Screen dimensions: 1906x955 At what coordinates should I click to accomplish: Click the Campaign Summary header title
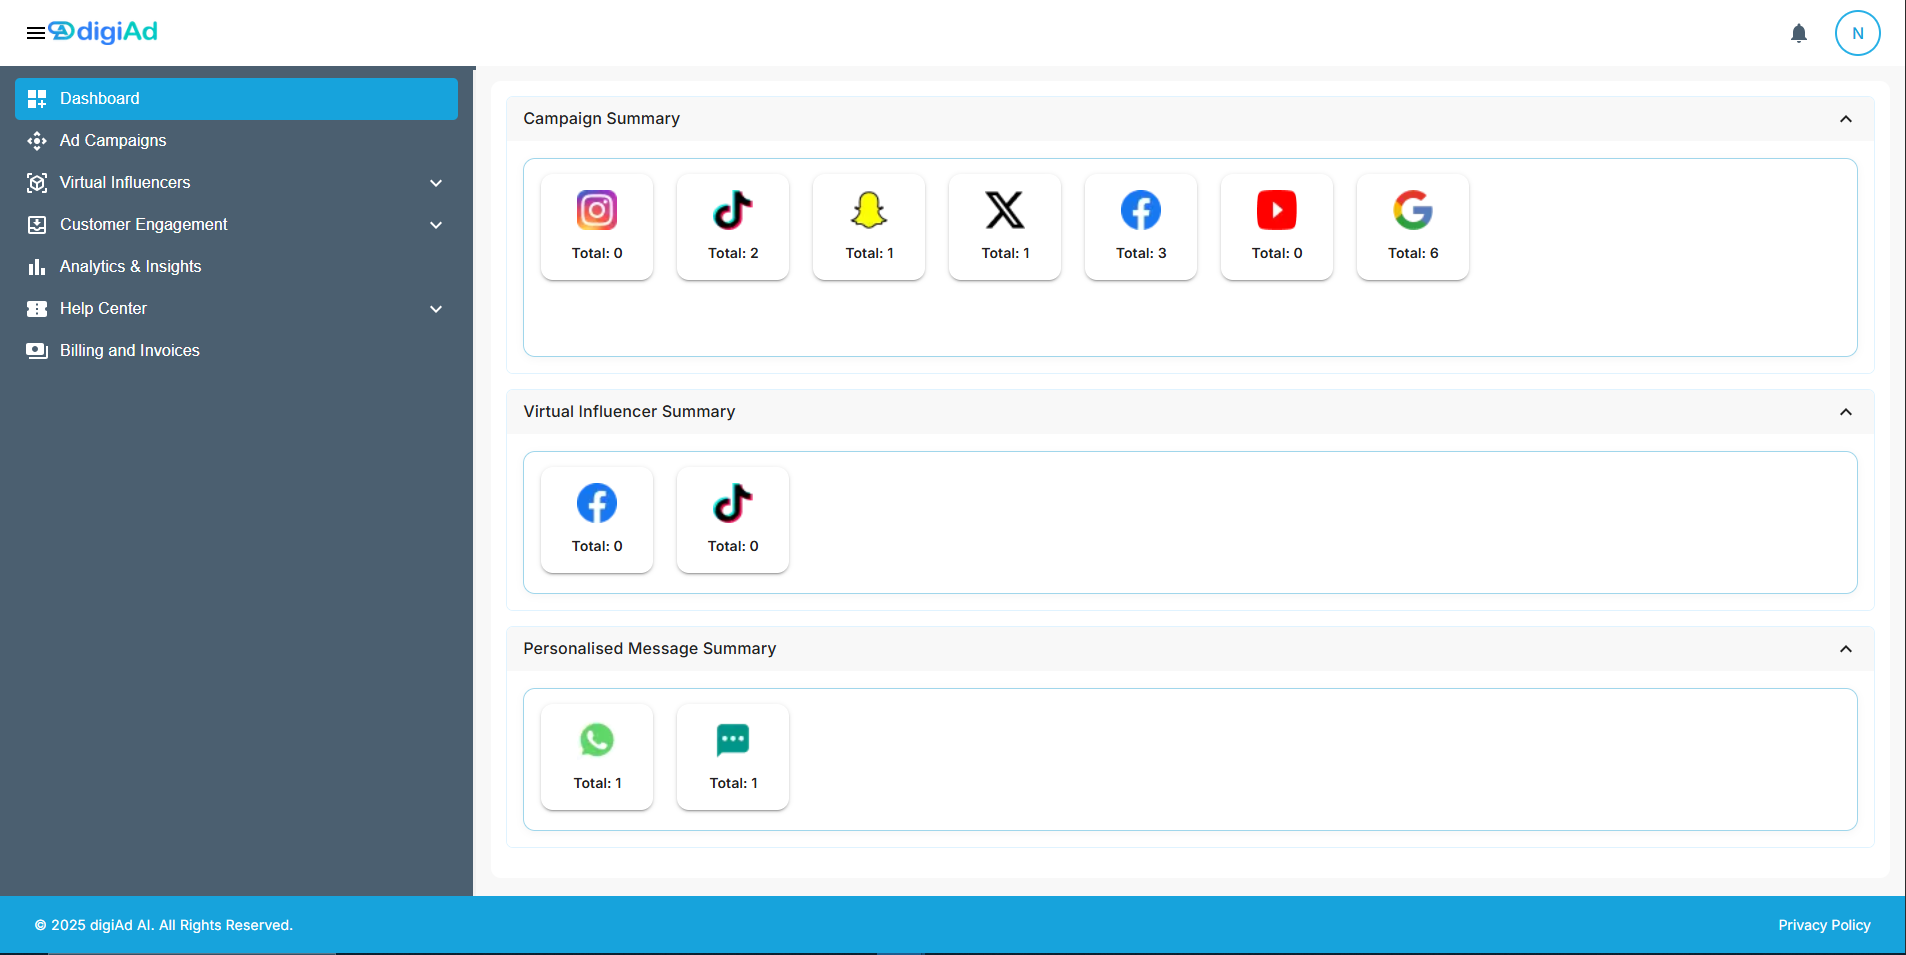(601, 118)
